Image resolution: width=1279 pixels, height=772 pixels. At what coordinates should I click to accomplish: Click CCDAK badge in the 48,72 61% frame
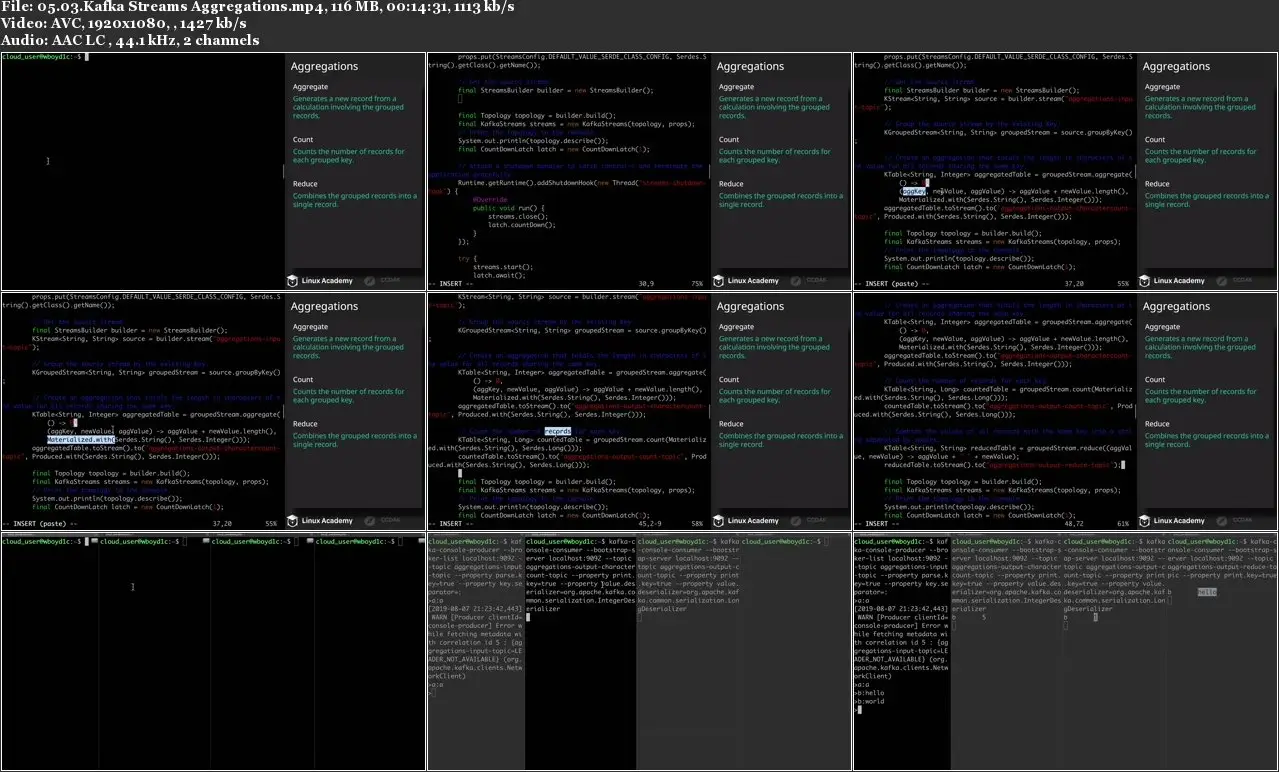tap(1235, 521)
